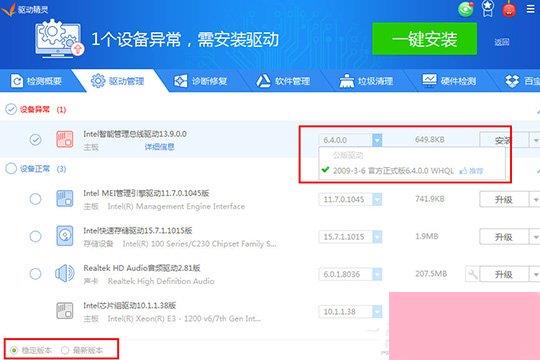Image resolution: width=540 pixels, height=360 pixels.
Task: Click the wrench repair icon for Realtek audio
Action: pyautogui.click(x=472, y=274)
